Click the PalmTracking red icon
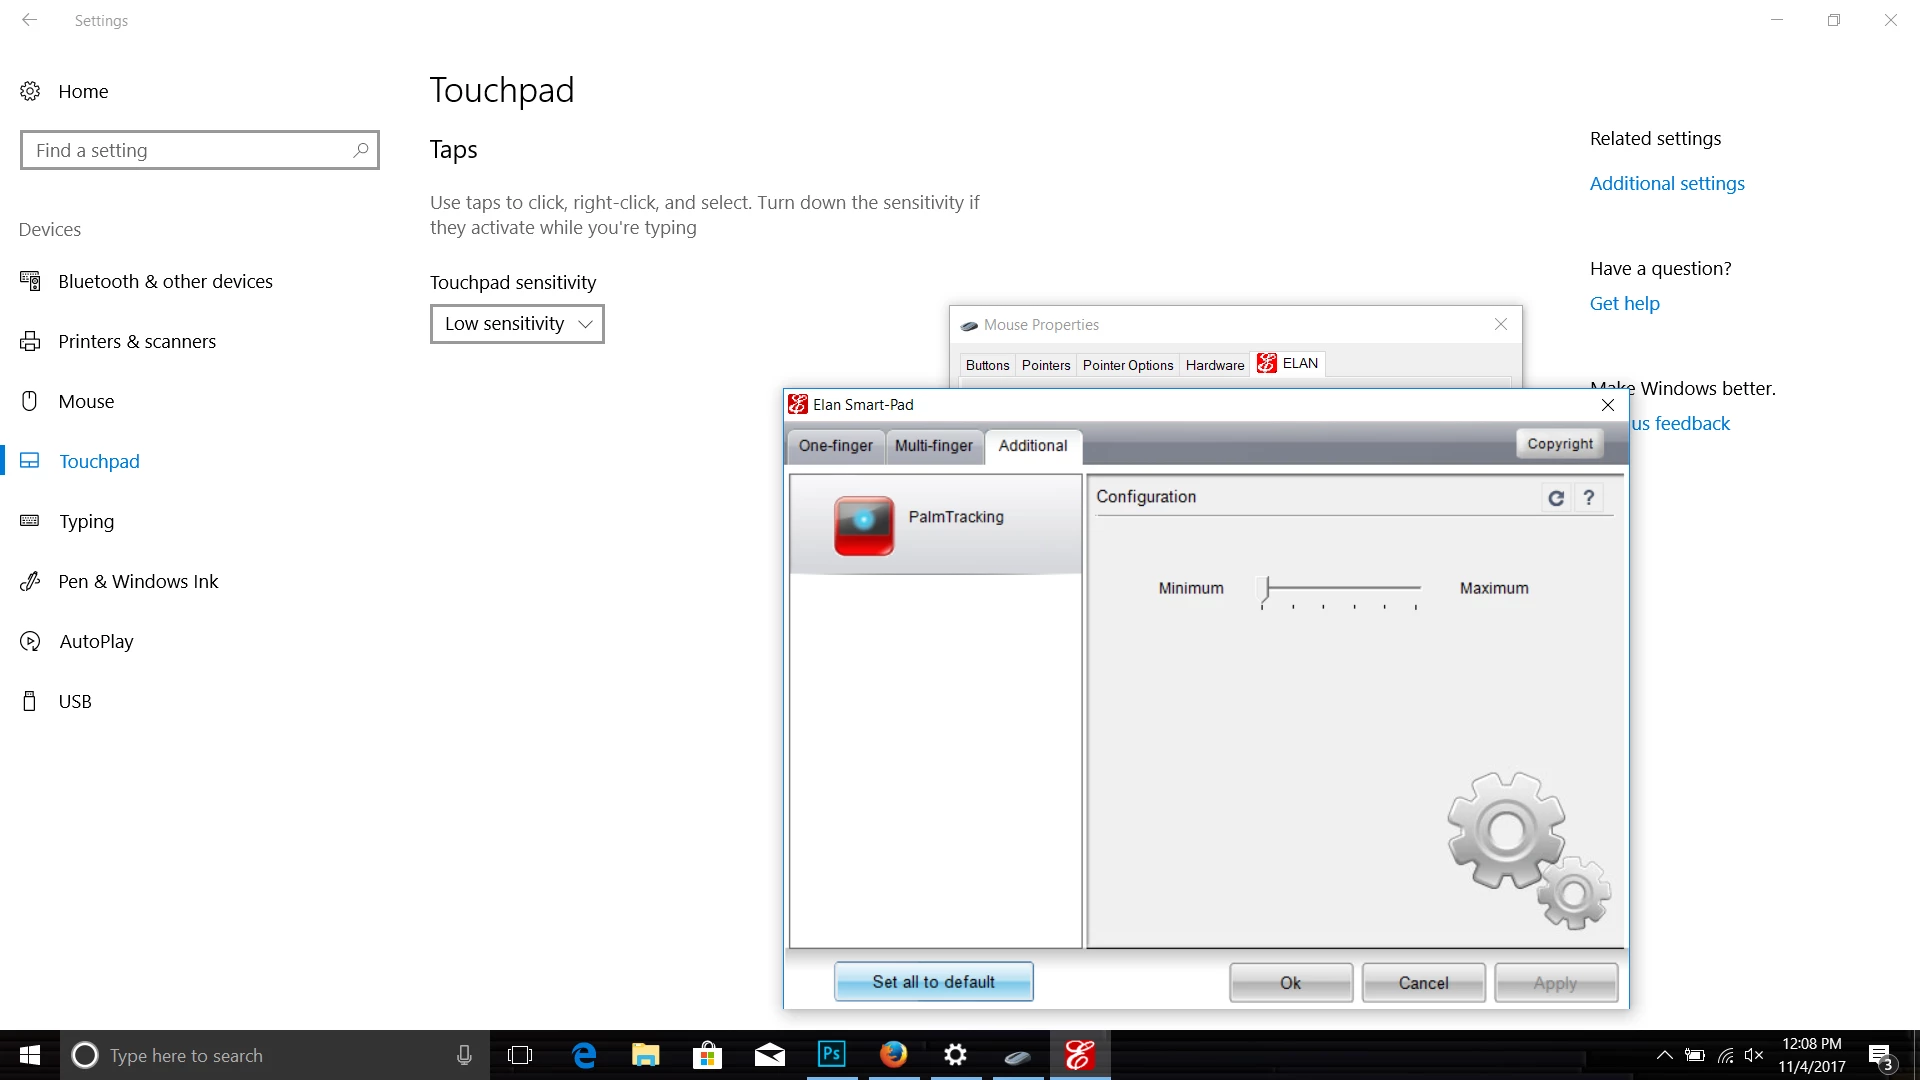The image size is (1920, 1080). point(863,525)
